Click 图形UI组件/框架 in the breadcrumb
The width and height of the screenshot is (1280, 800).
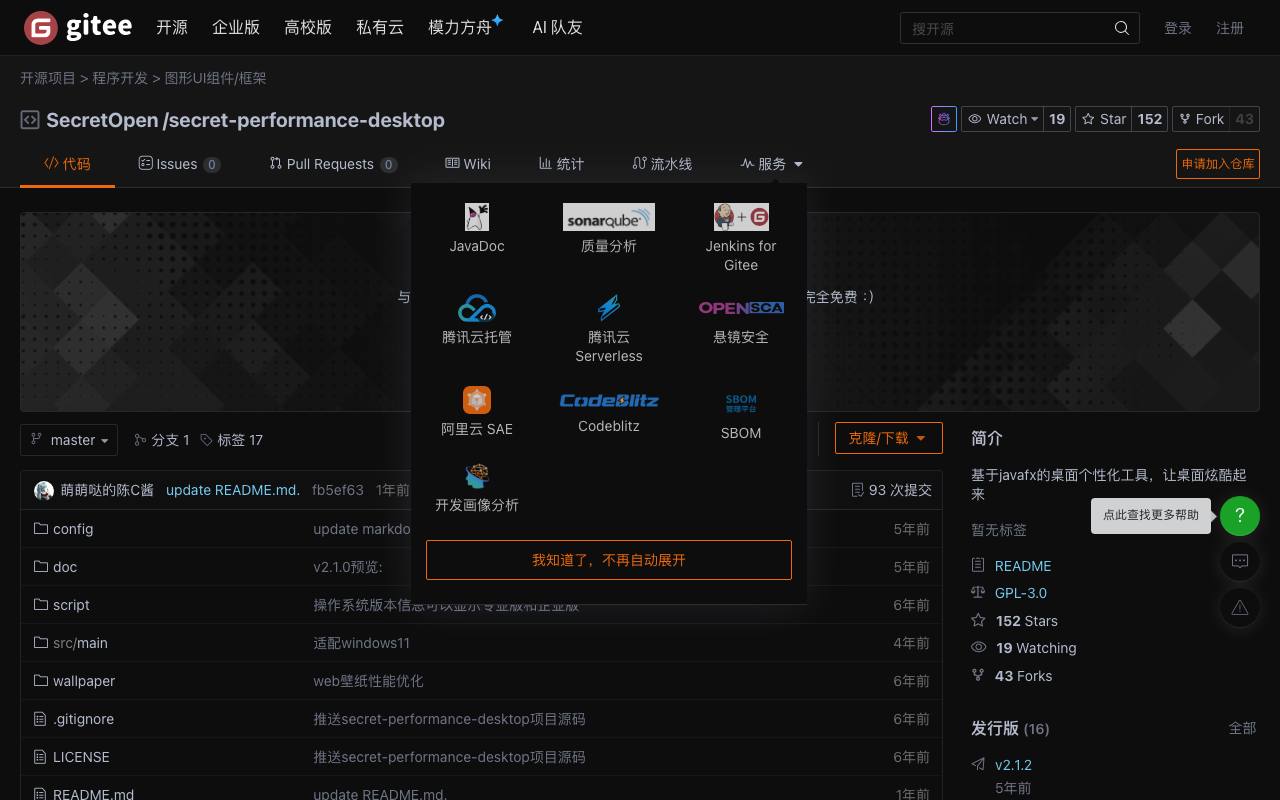pos(215,78)
